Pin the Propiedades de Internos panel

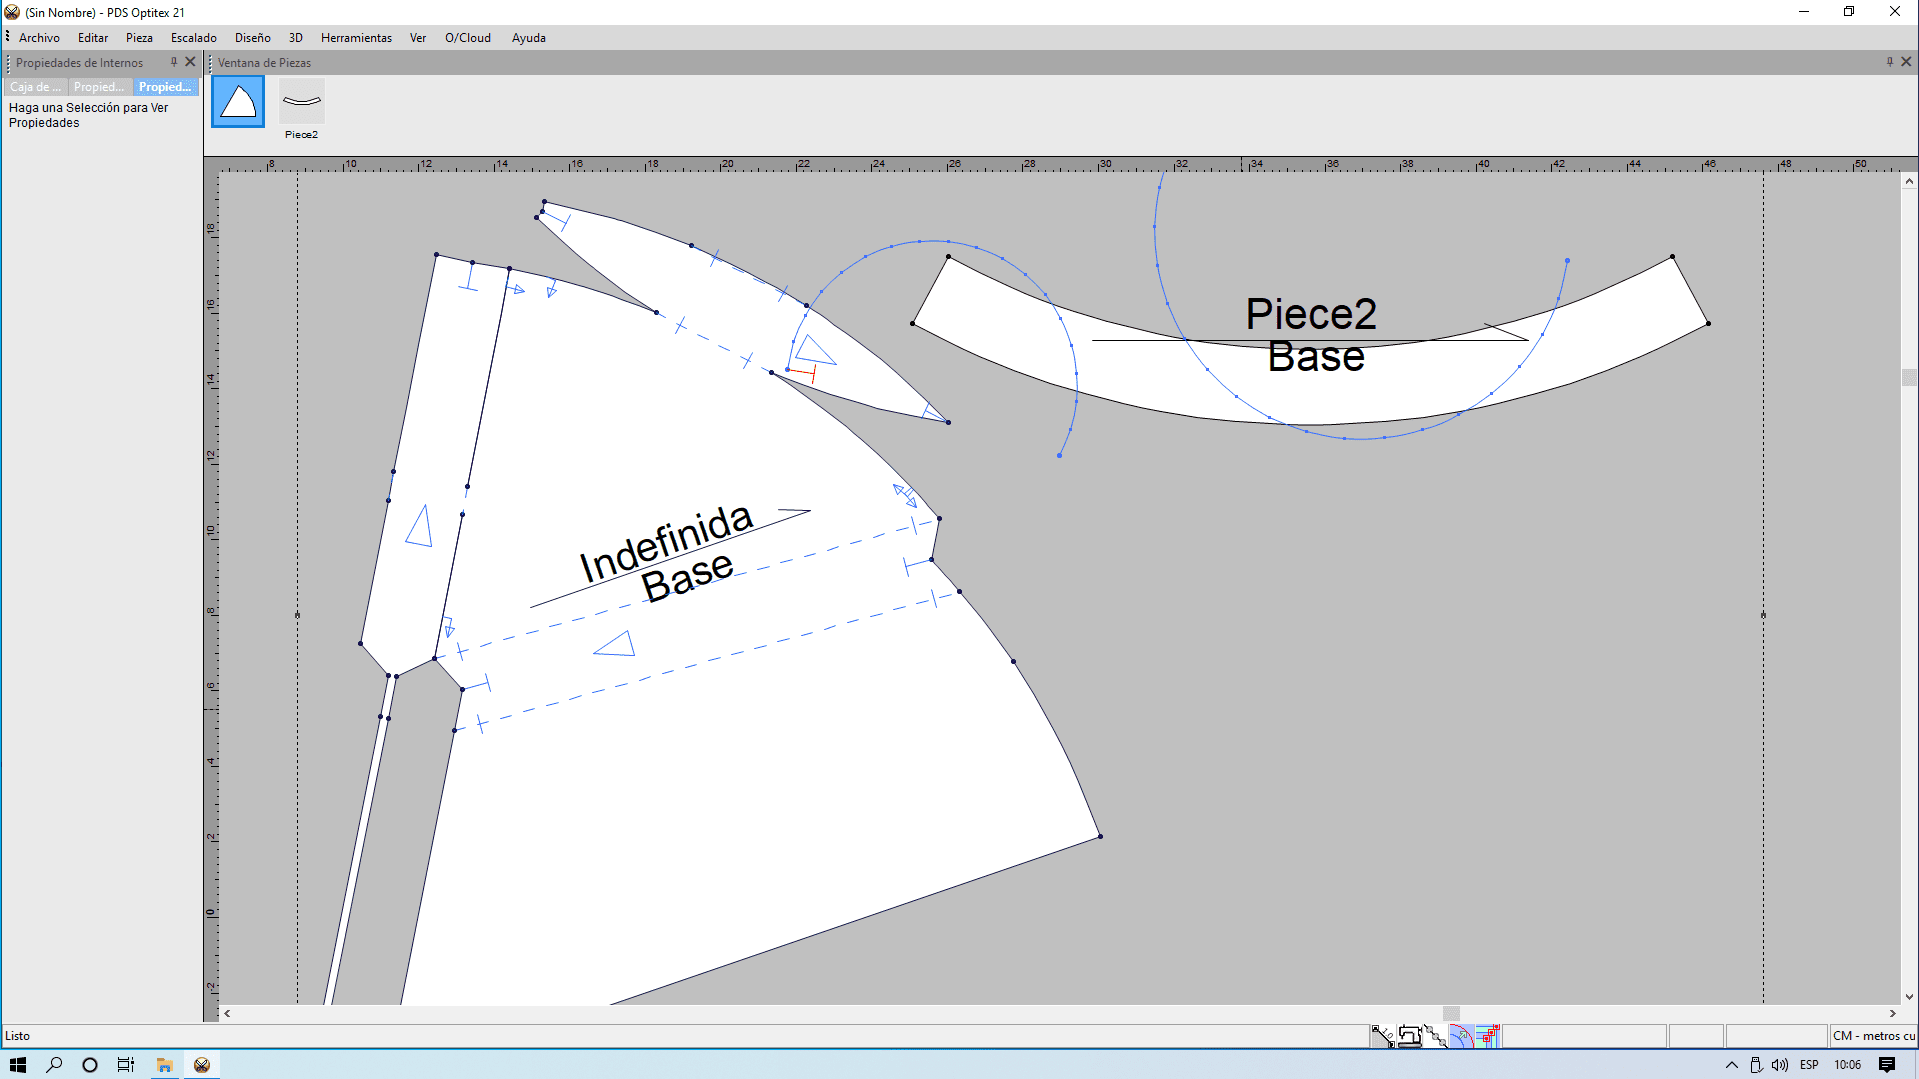pyautogui.click(x=173, y=62)
